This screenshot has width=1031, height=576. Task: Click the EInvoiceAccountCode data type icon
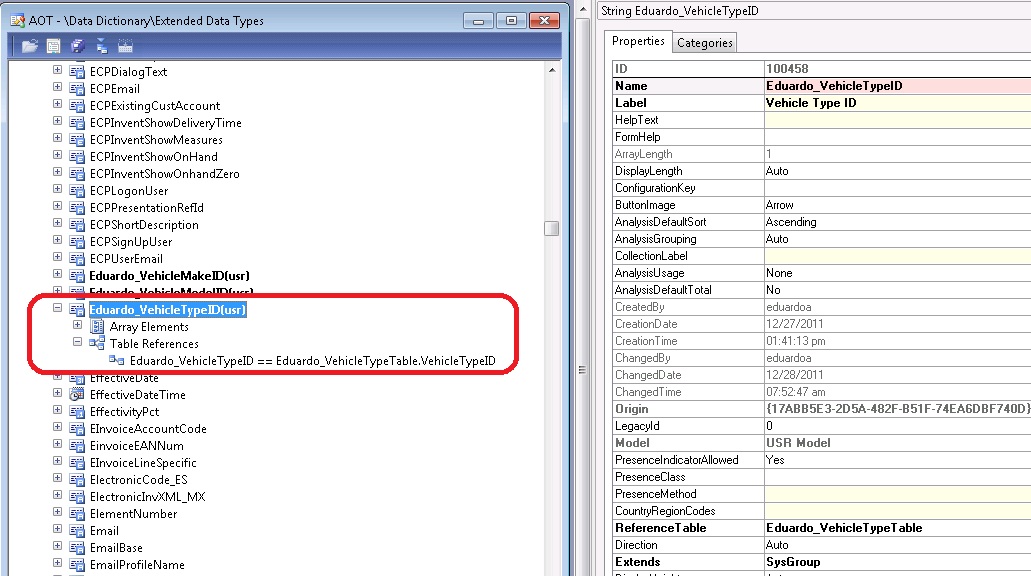(77, 429)
